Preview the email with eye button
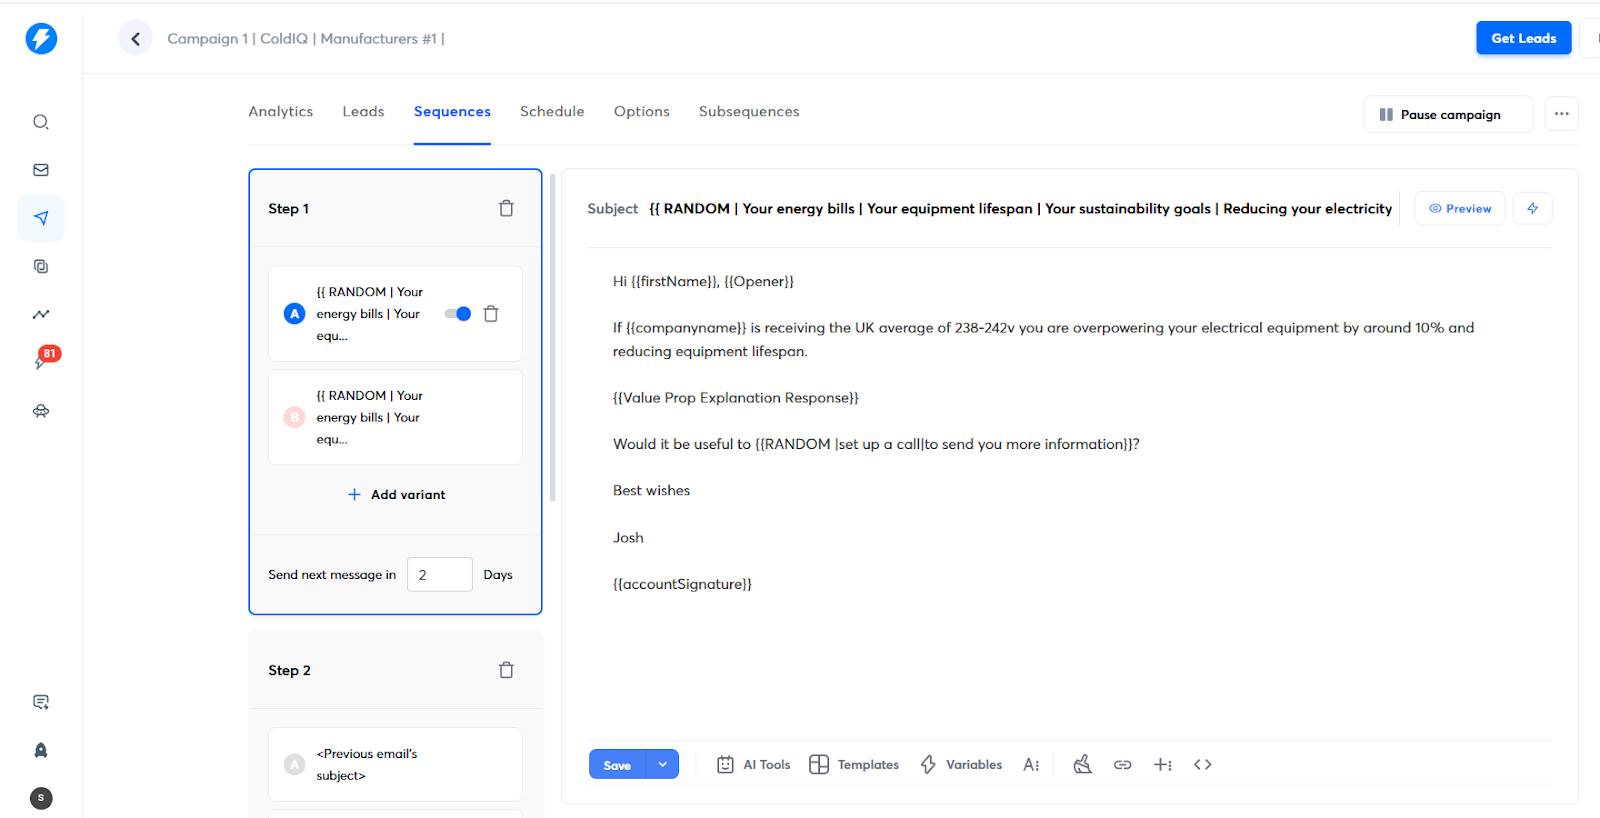The height and width of the screenshot is (818, 1600). tap(1459, 208)
